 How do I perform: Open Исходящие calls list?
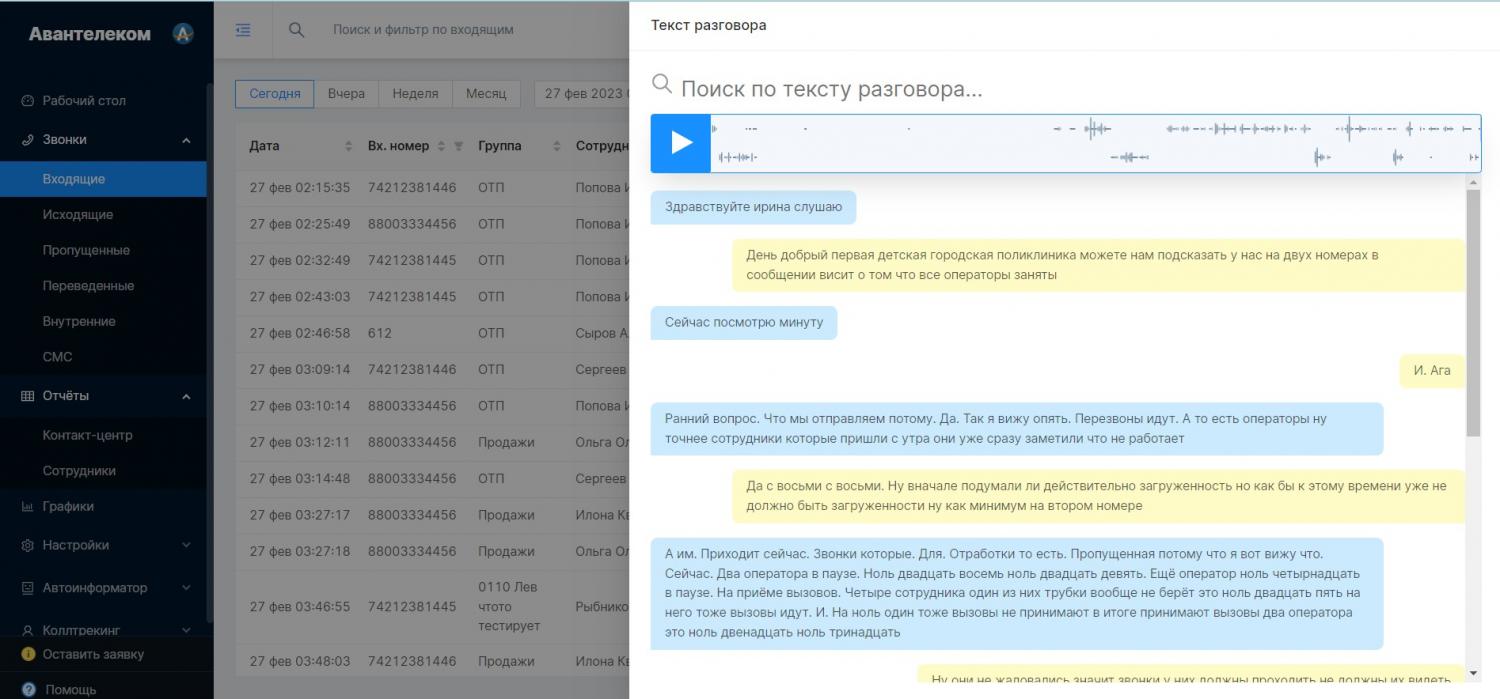(78, 215)
